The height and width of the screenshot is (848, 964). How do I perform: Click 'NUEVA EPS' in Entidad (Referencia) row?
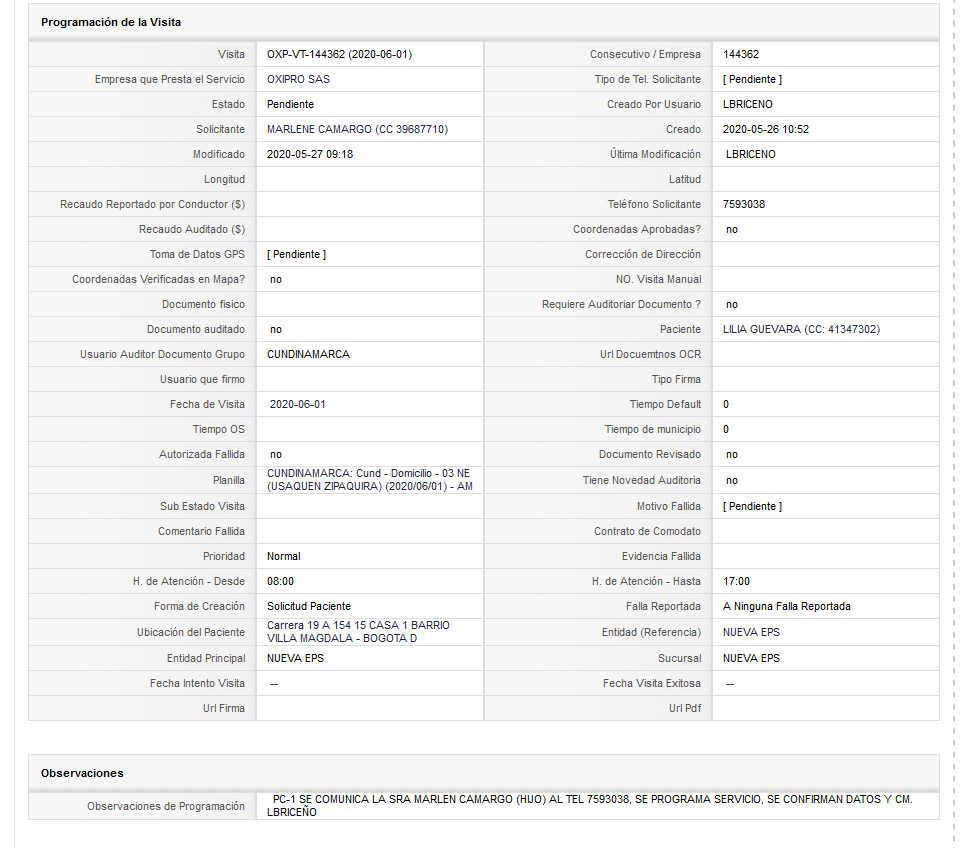751,632
